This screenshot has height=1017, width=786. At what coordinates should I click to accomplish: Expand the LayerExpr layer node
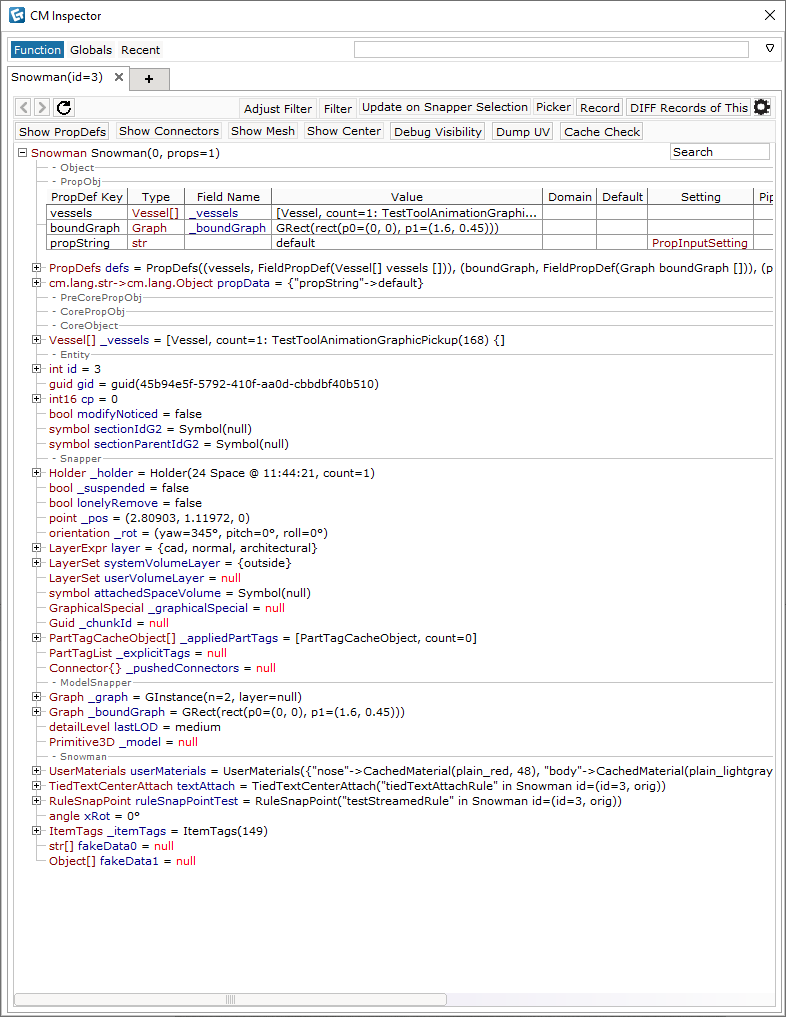pos(36,548)
